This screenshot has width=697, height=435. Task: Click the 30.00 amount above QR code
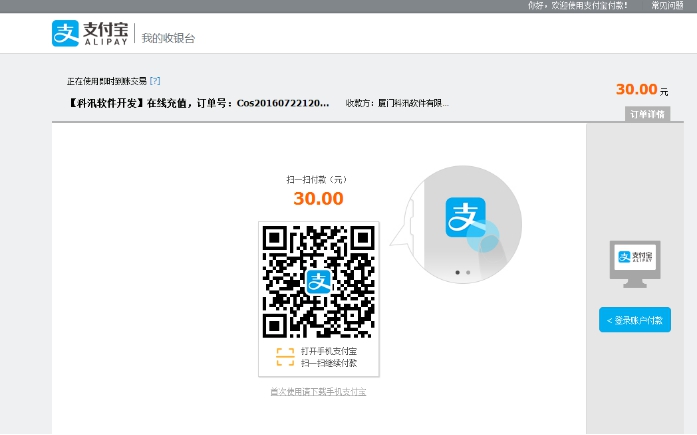tap(318, 198)
